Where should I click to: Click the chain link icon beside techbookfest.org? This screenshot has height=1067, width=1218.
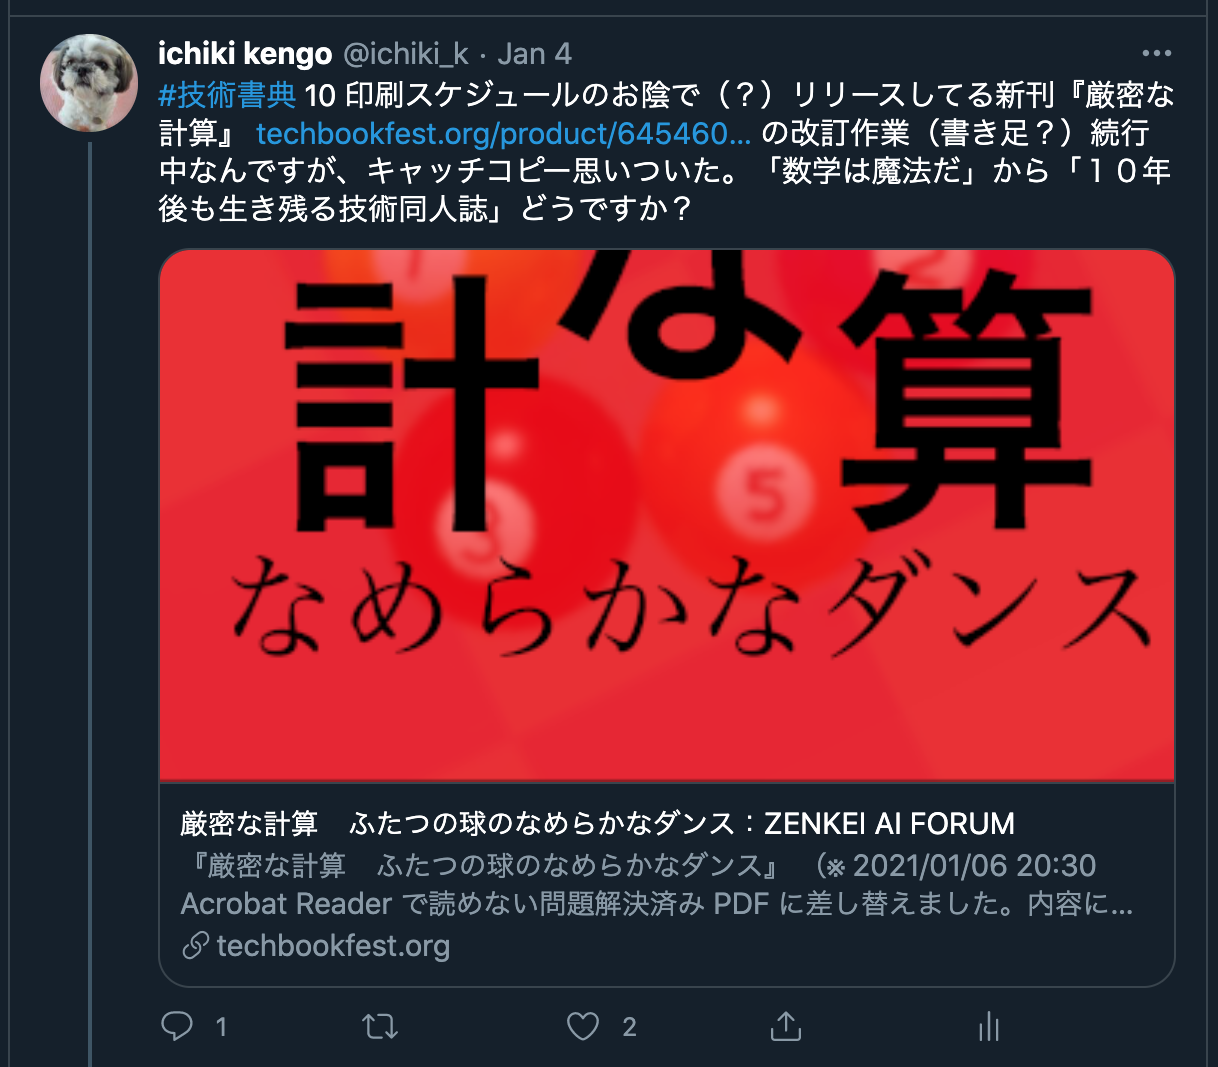click(195, 945)
